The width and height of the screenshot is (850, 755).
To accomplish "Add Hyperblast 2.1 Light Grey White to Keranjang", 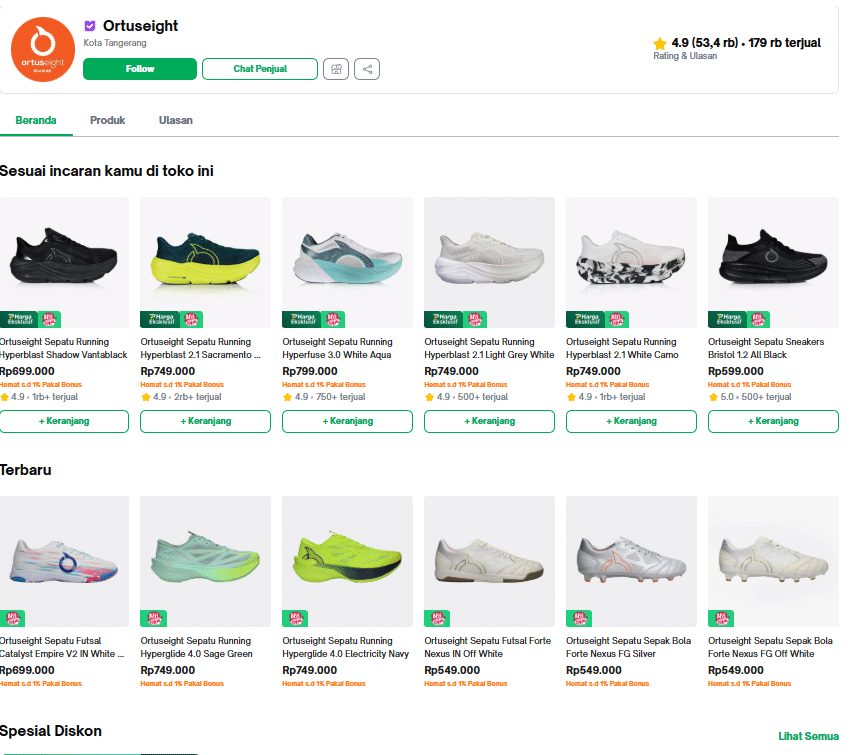I will point(490,421).
